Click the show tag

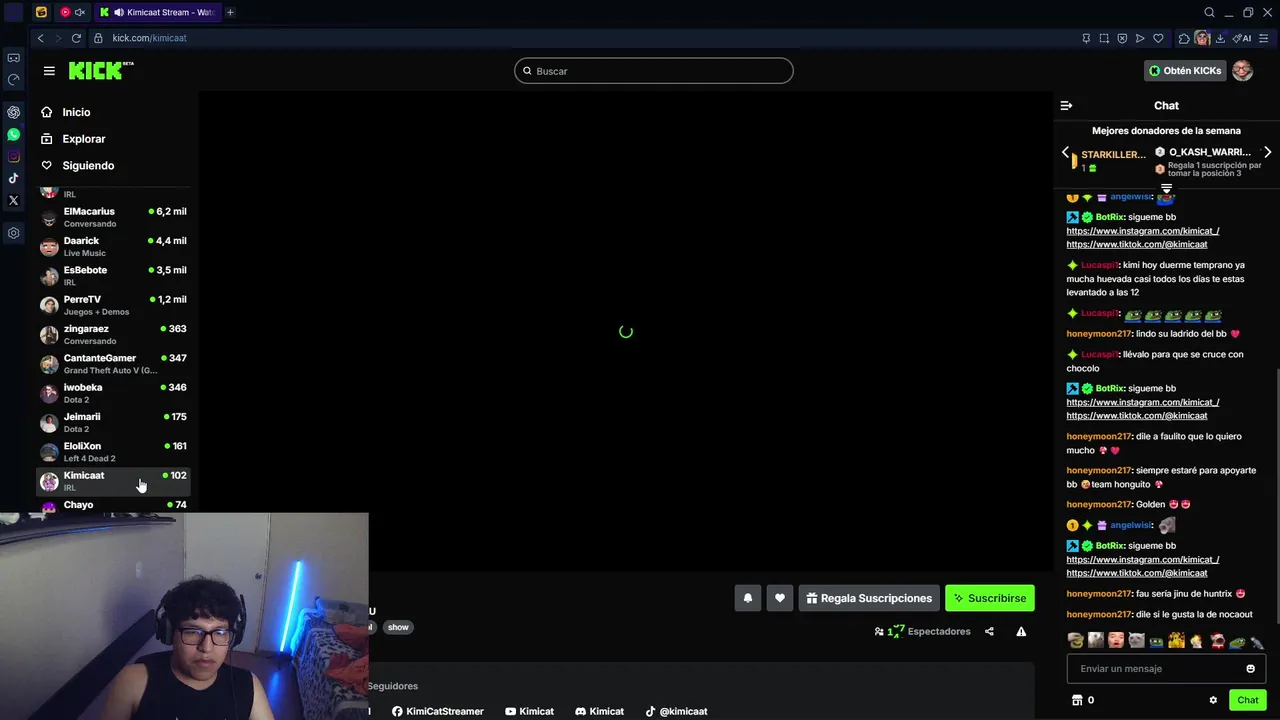(x=398, y=627)
